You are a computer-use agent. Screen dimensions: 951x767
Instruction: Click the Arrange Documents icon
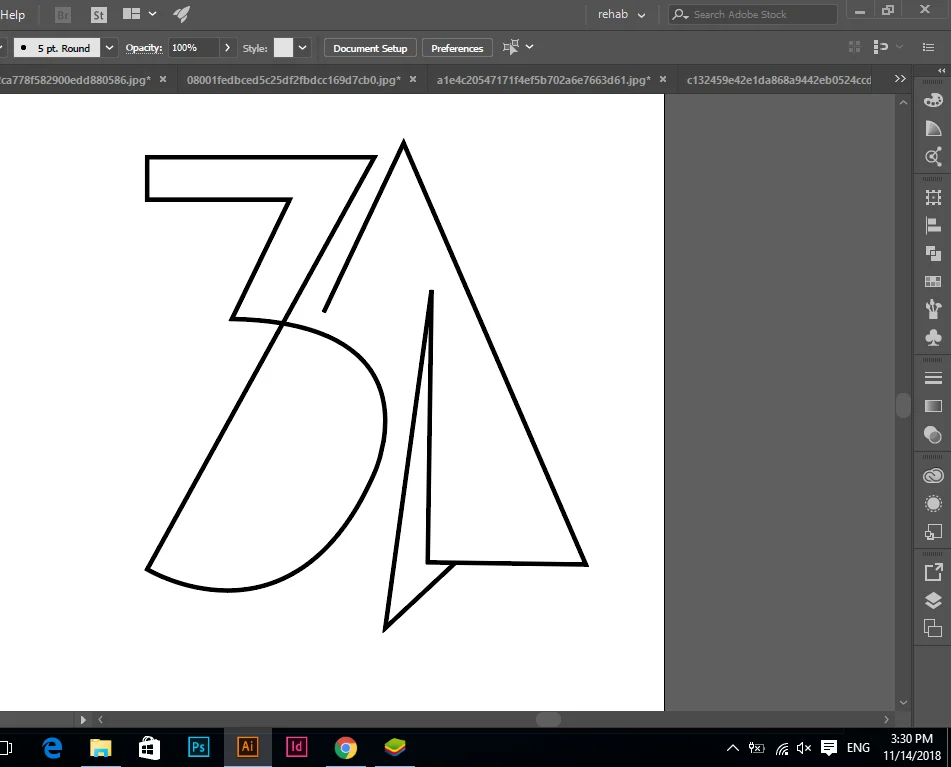coord(132,13)
